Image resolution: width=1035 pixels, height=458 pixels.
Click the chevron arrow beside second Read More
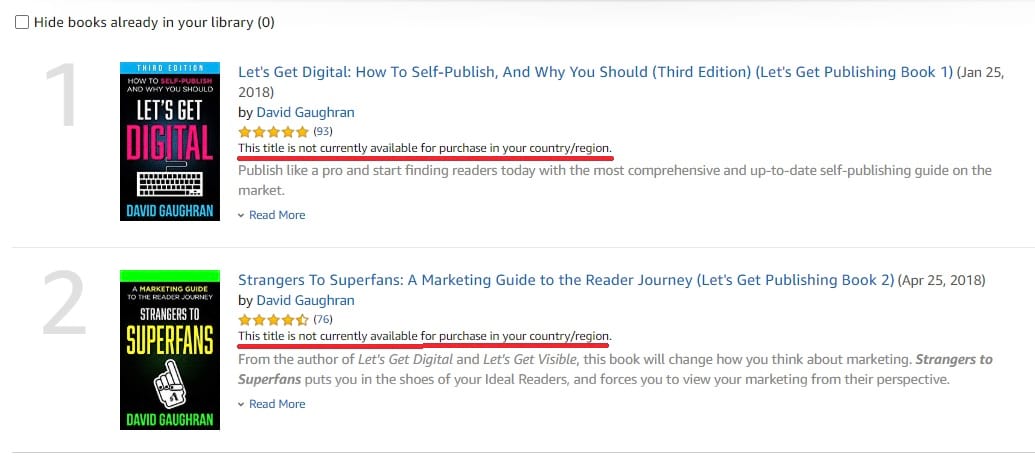point(242,404)
